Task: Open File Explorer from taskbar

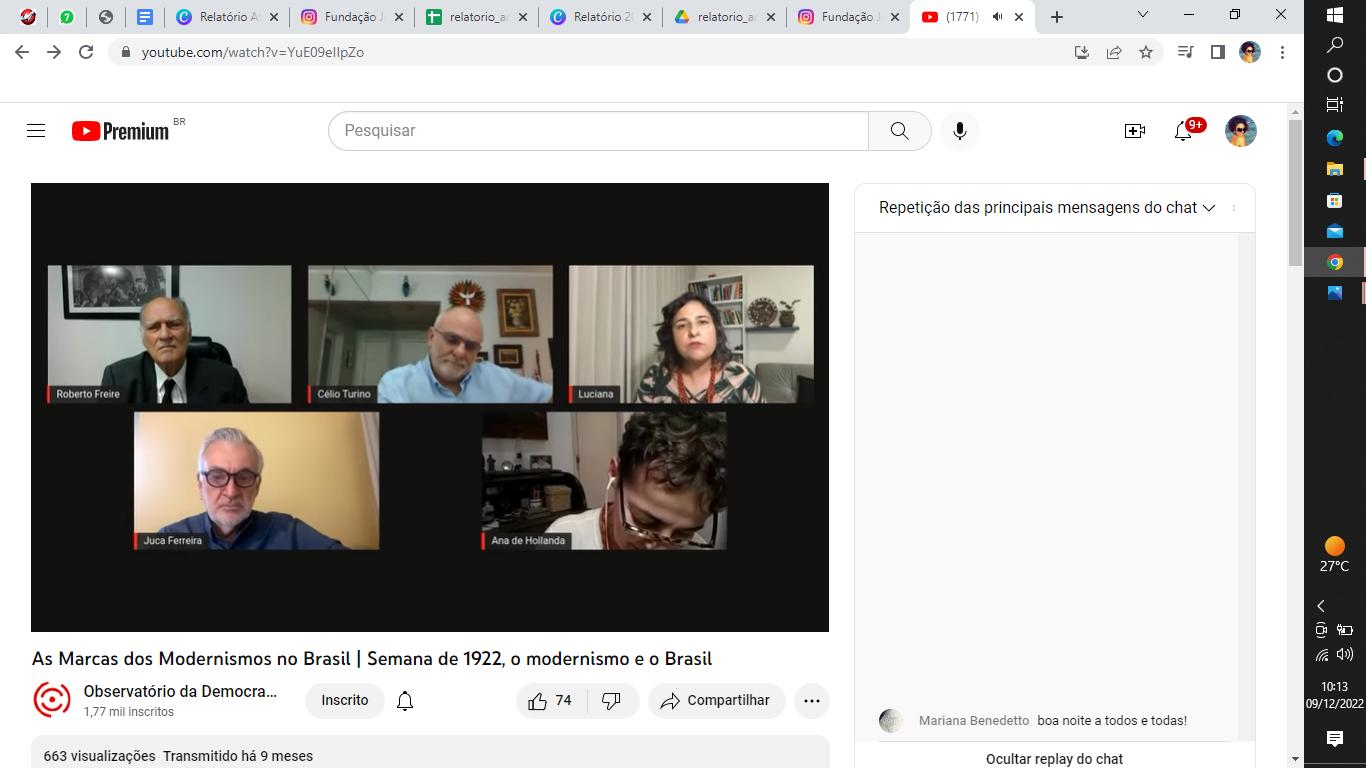Action: pos(1335,168)
